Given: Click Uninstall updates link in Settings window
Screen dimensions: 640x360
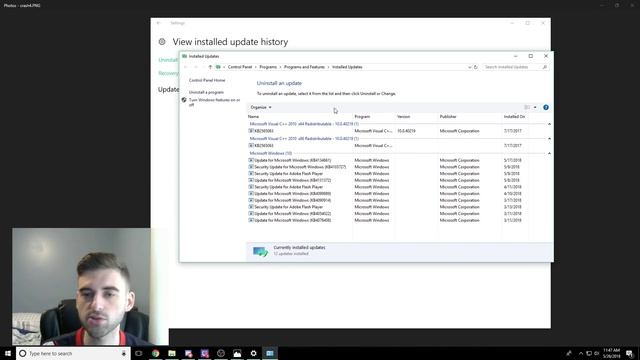Looking at the screenshot, I should coord(168,60).
